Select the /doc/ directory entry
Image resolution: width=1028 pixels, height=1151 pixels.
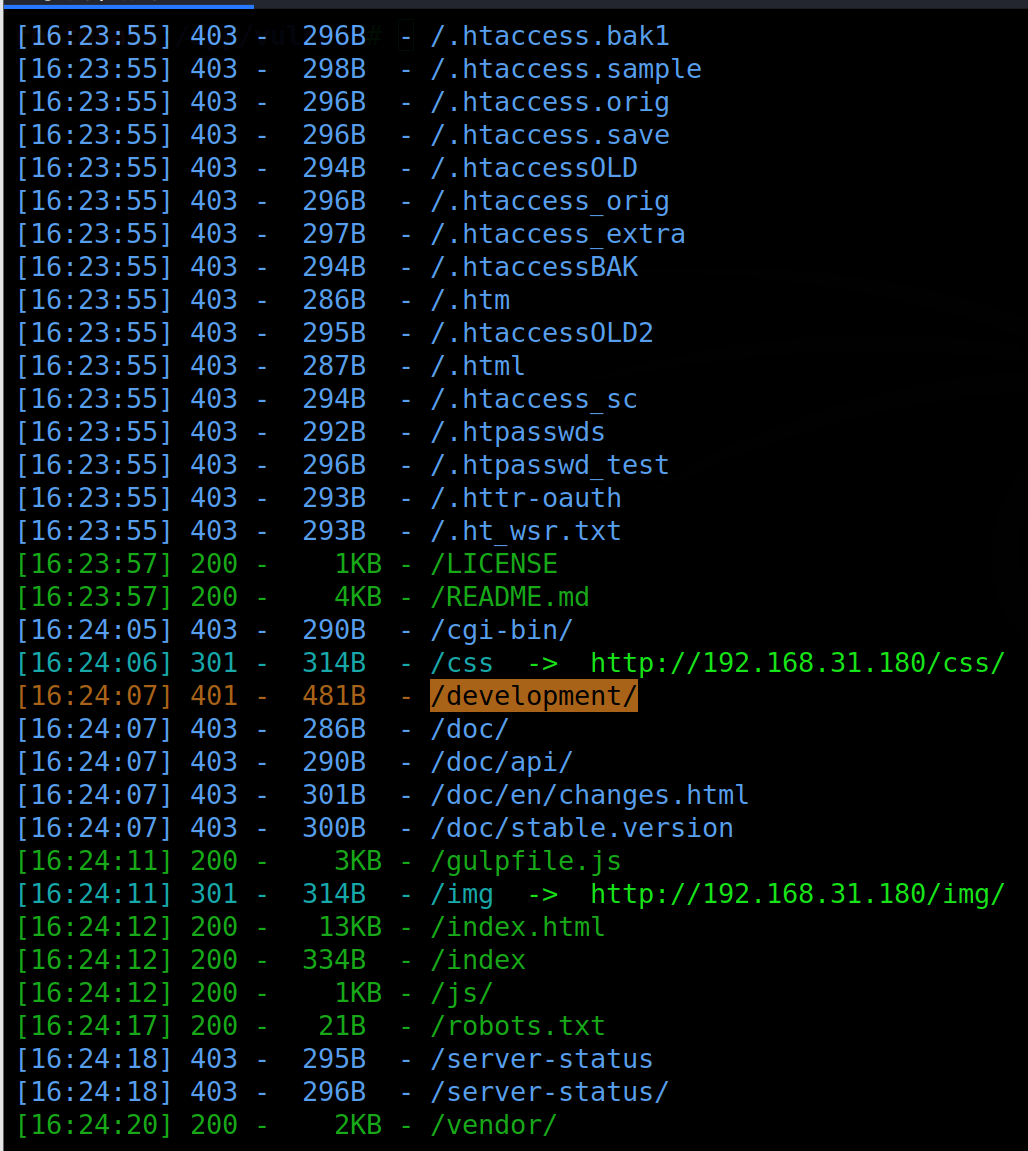pyautogui.click(x=470, y=730)
